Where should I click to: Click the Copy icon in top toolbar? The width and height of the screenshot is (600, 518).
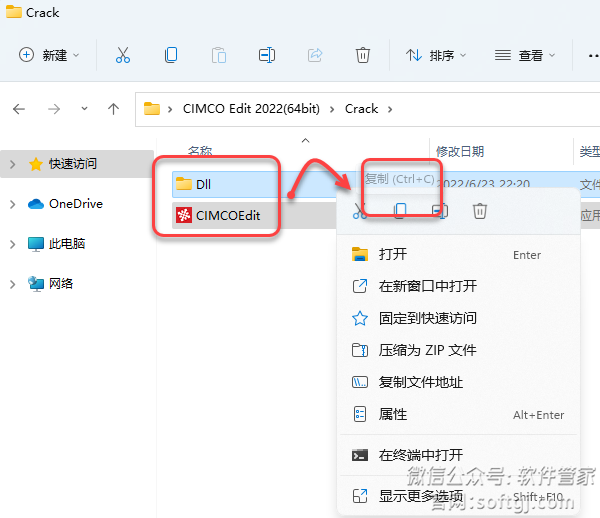(x=171, y=55)
